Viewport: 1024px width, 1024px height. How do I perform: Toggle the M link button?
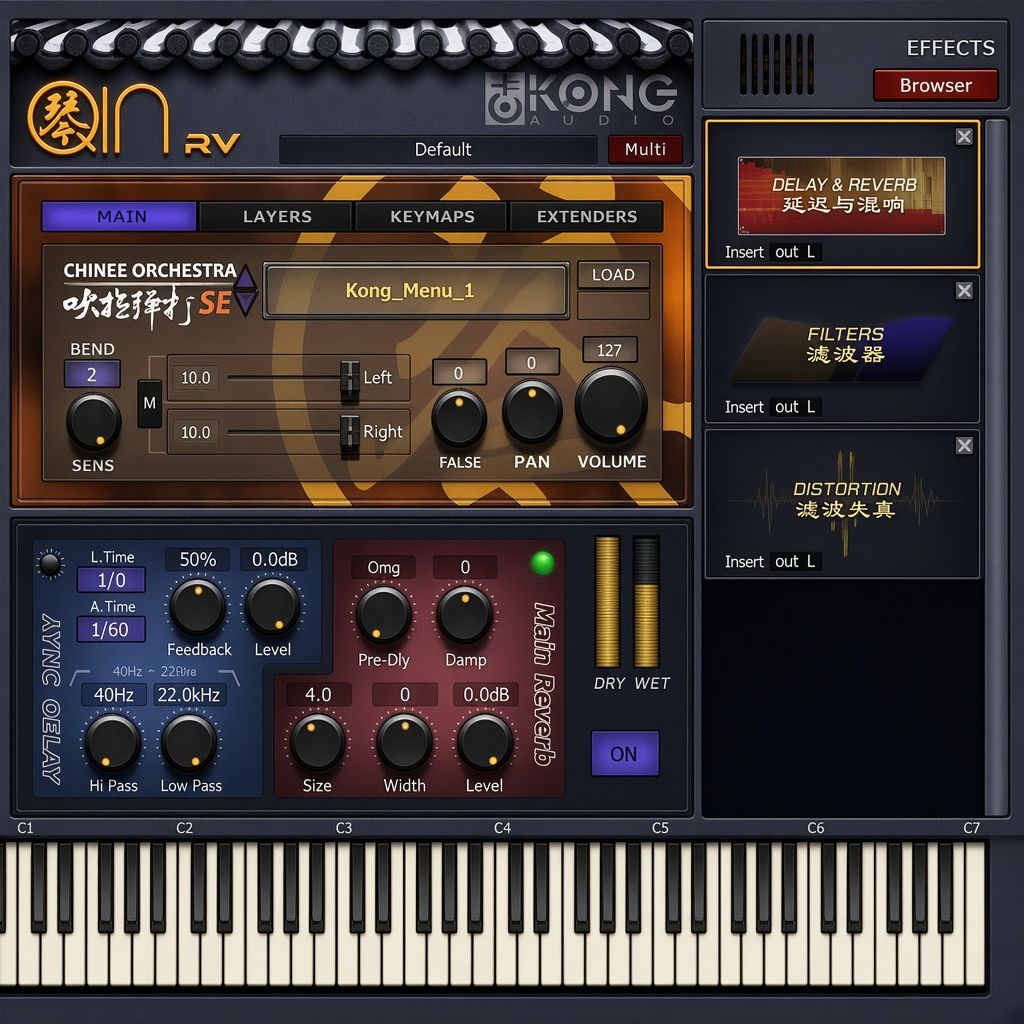[x=150, y=404]
